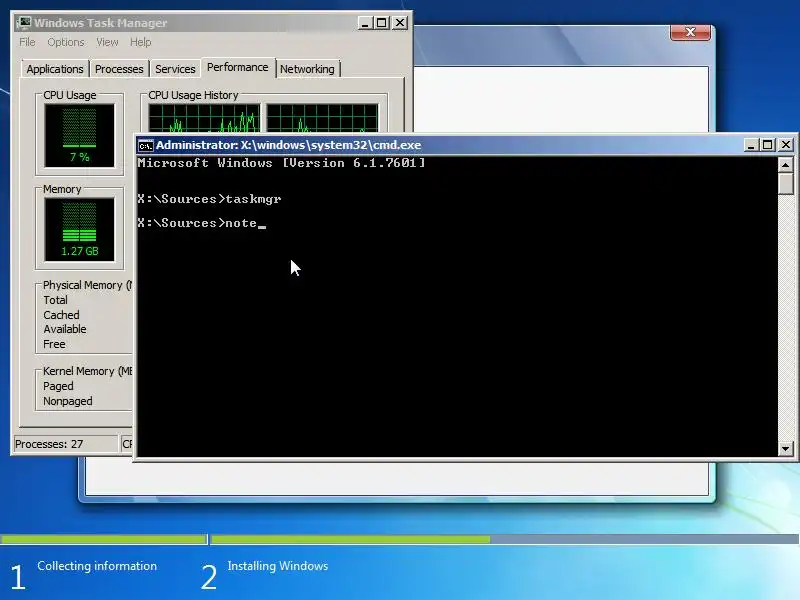Click the 'Available' physical memory label

65,329
